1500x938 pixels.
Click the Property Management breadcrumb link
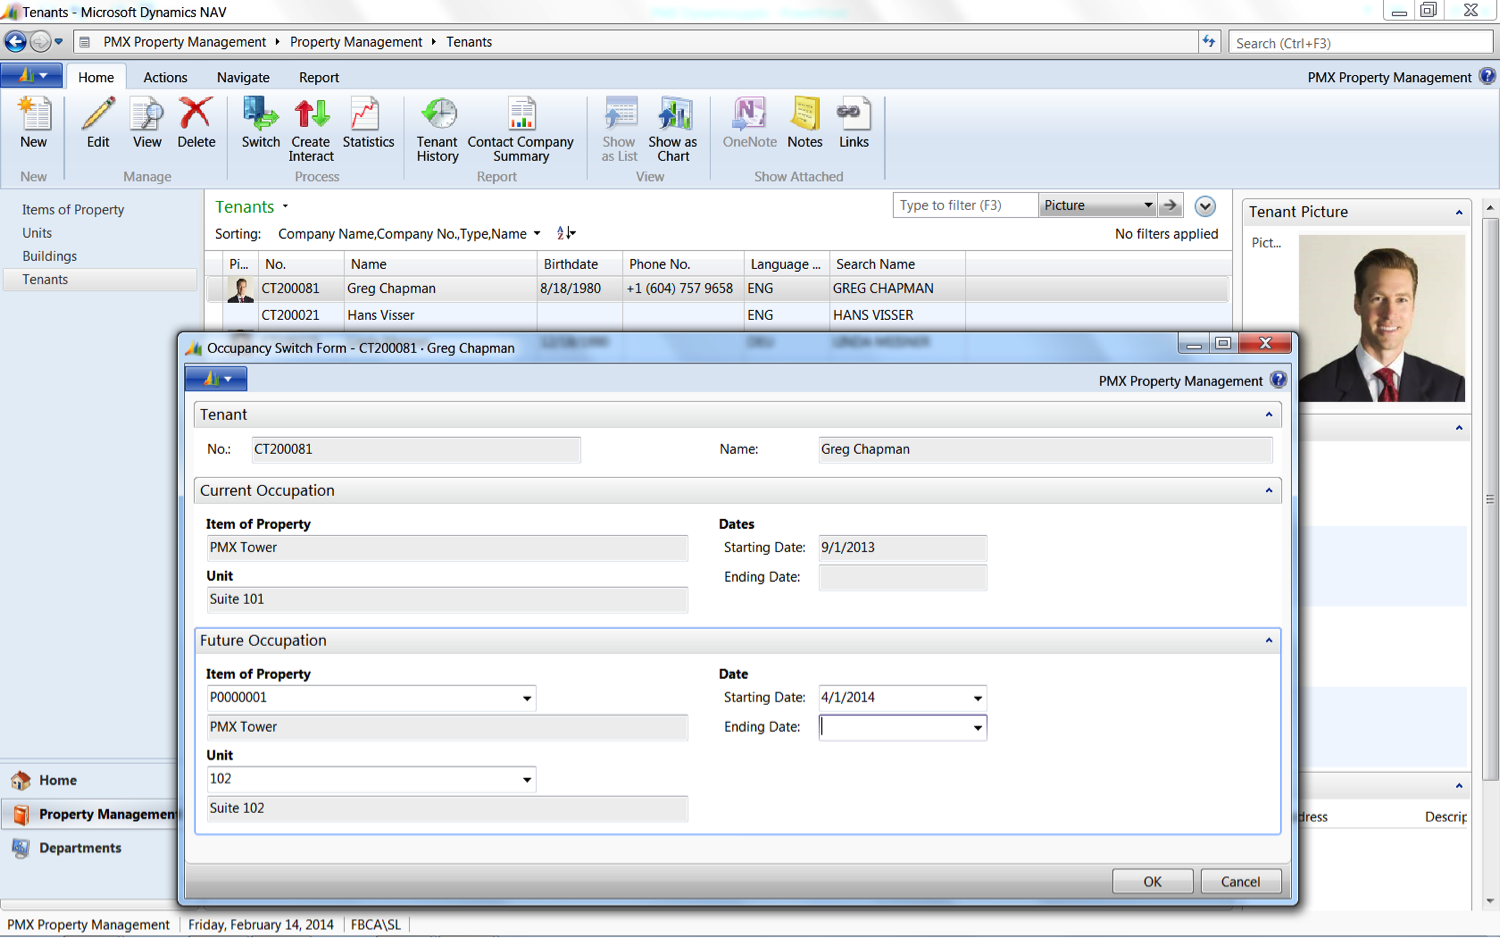[x=356, y=42]
